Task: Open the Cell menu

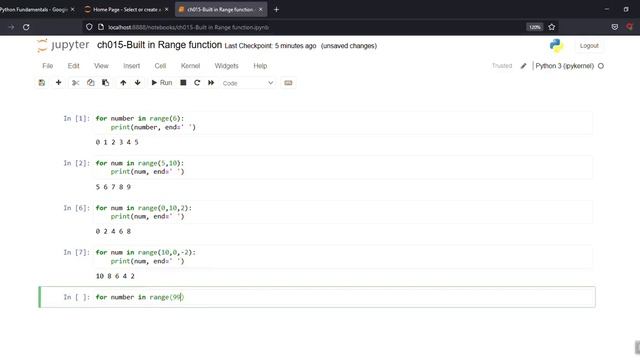Action: [x=160, y=66]
